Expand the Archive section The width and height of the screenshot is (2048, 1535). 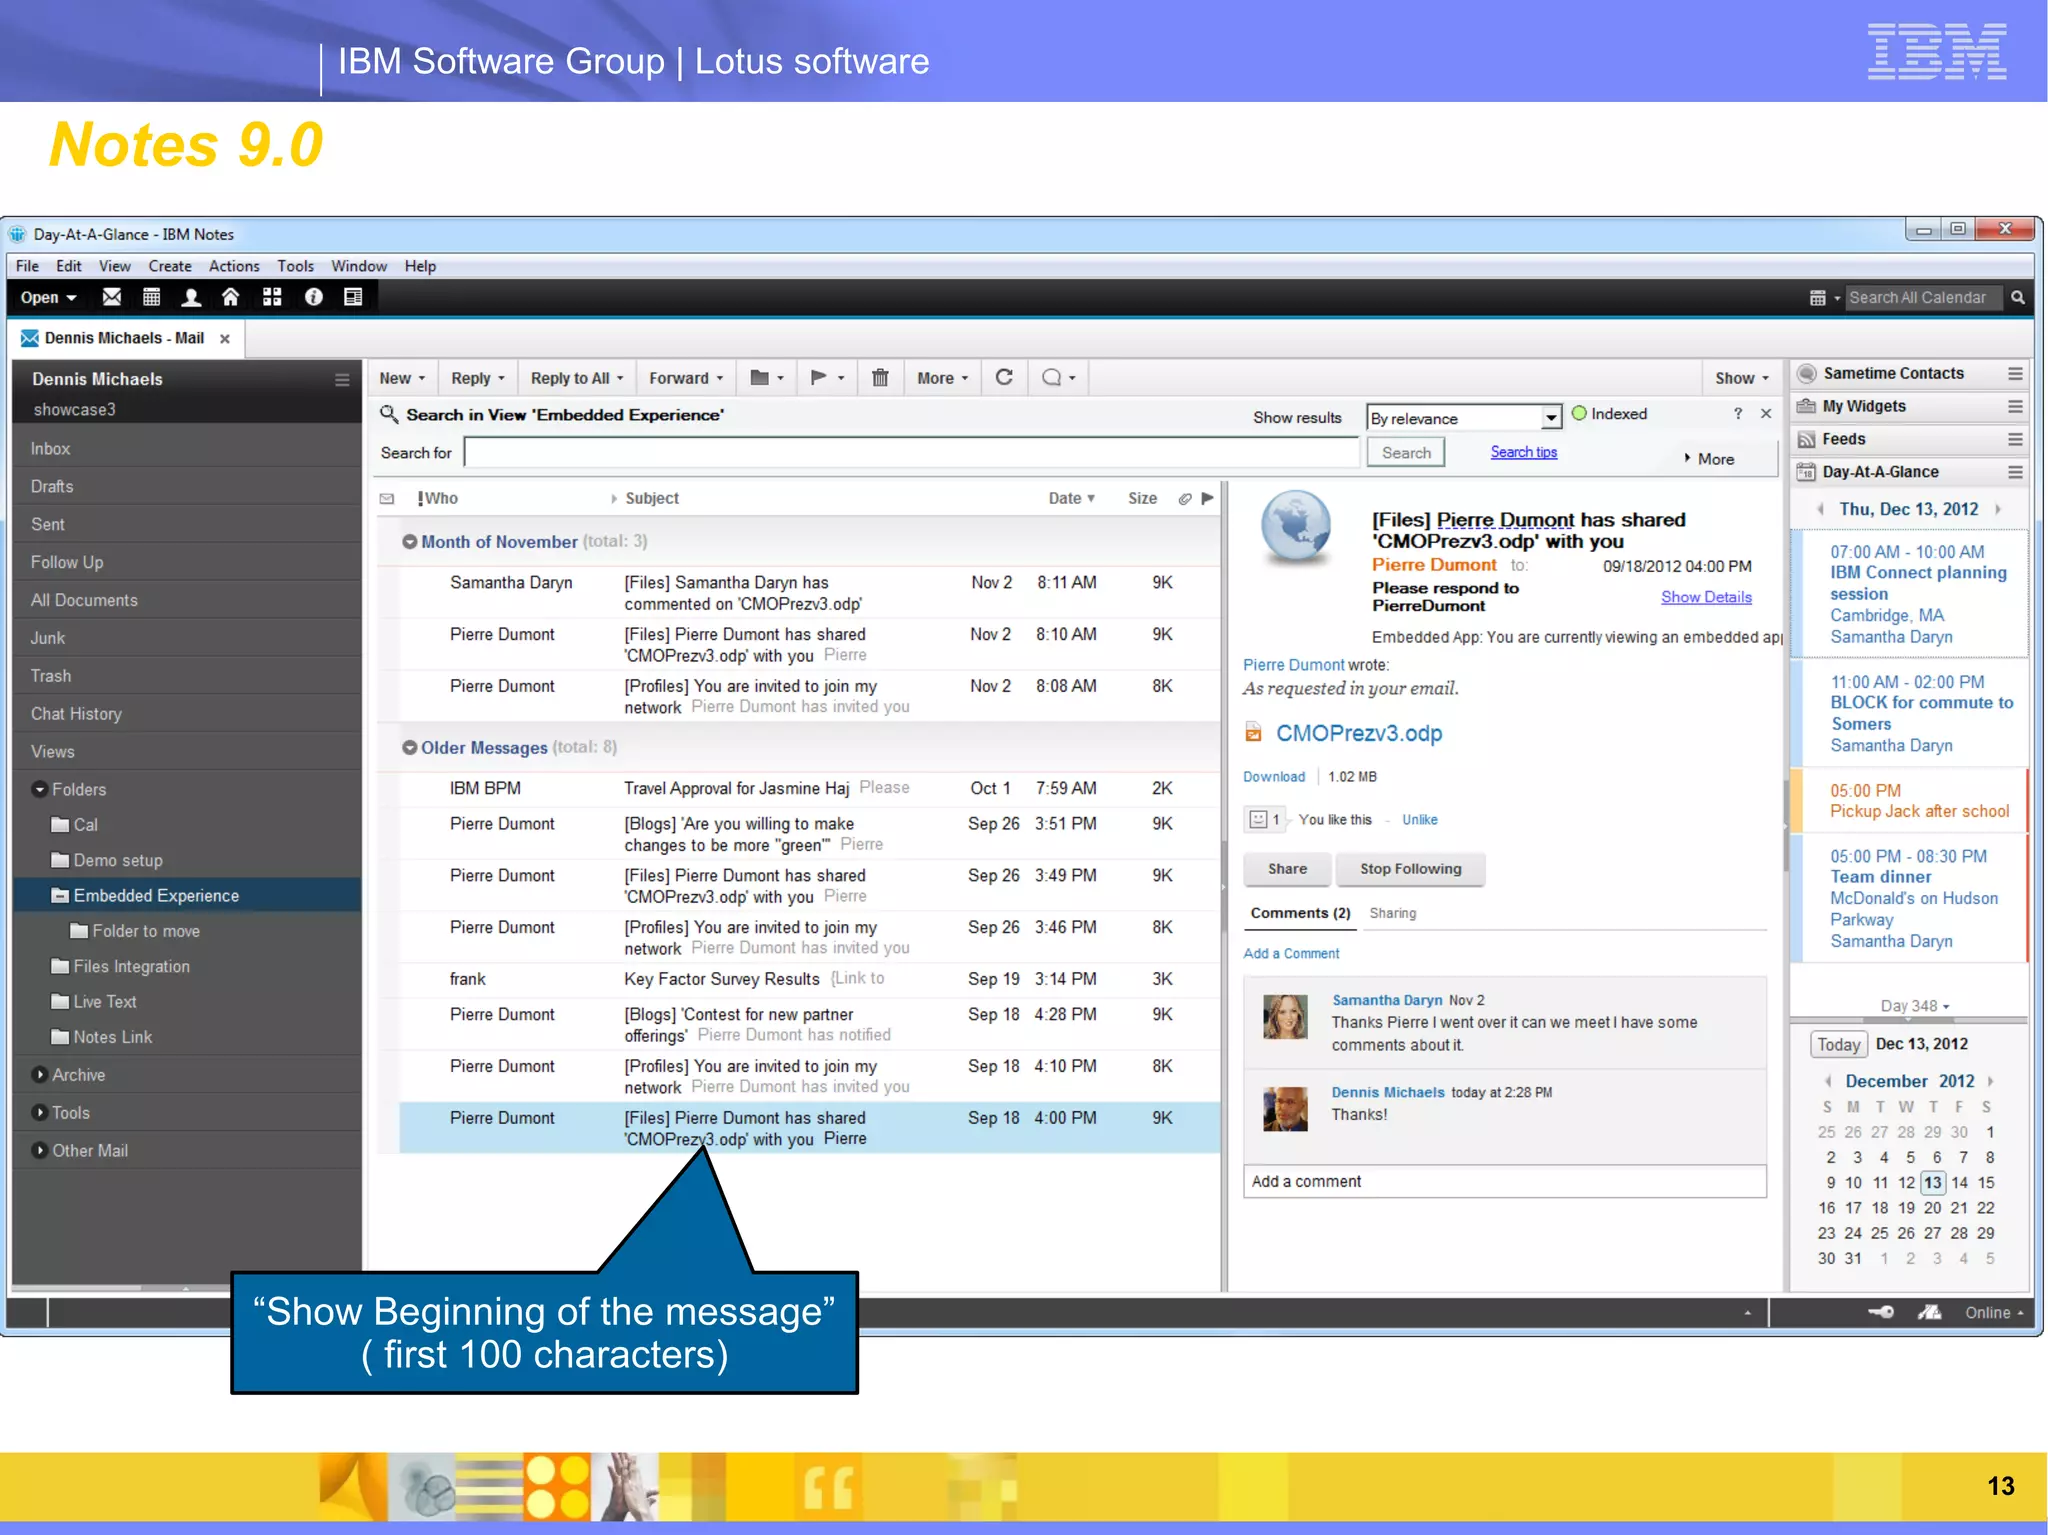pos(40,1075)
